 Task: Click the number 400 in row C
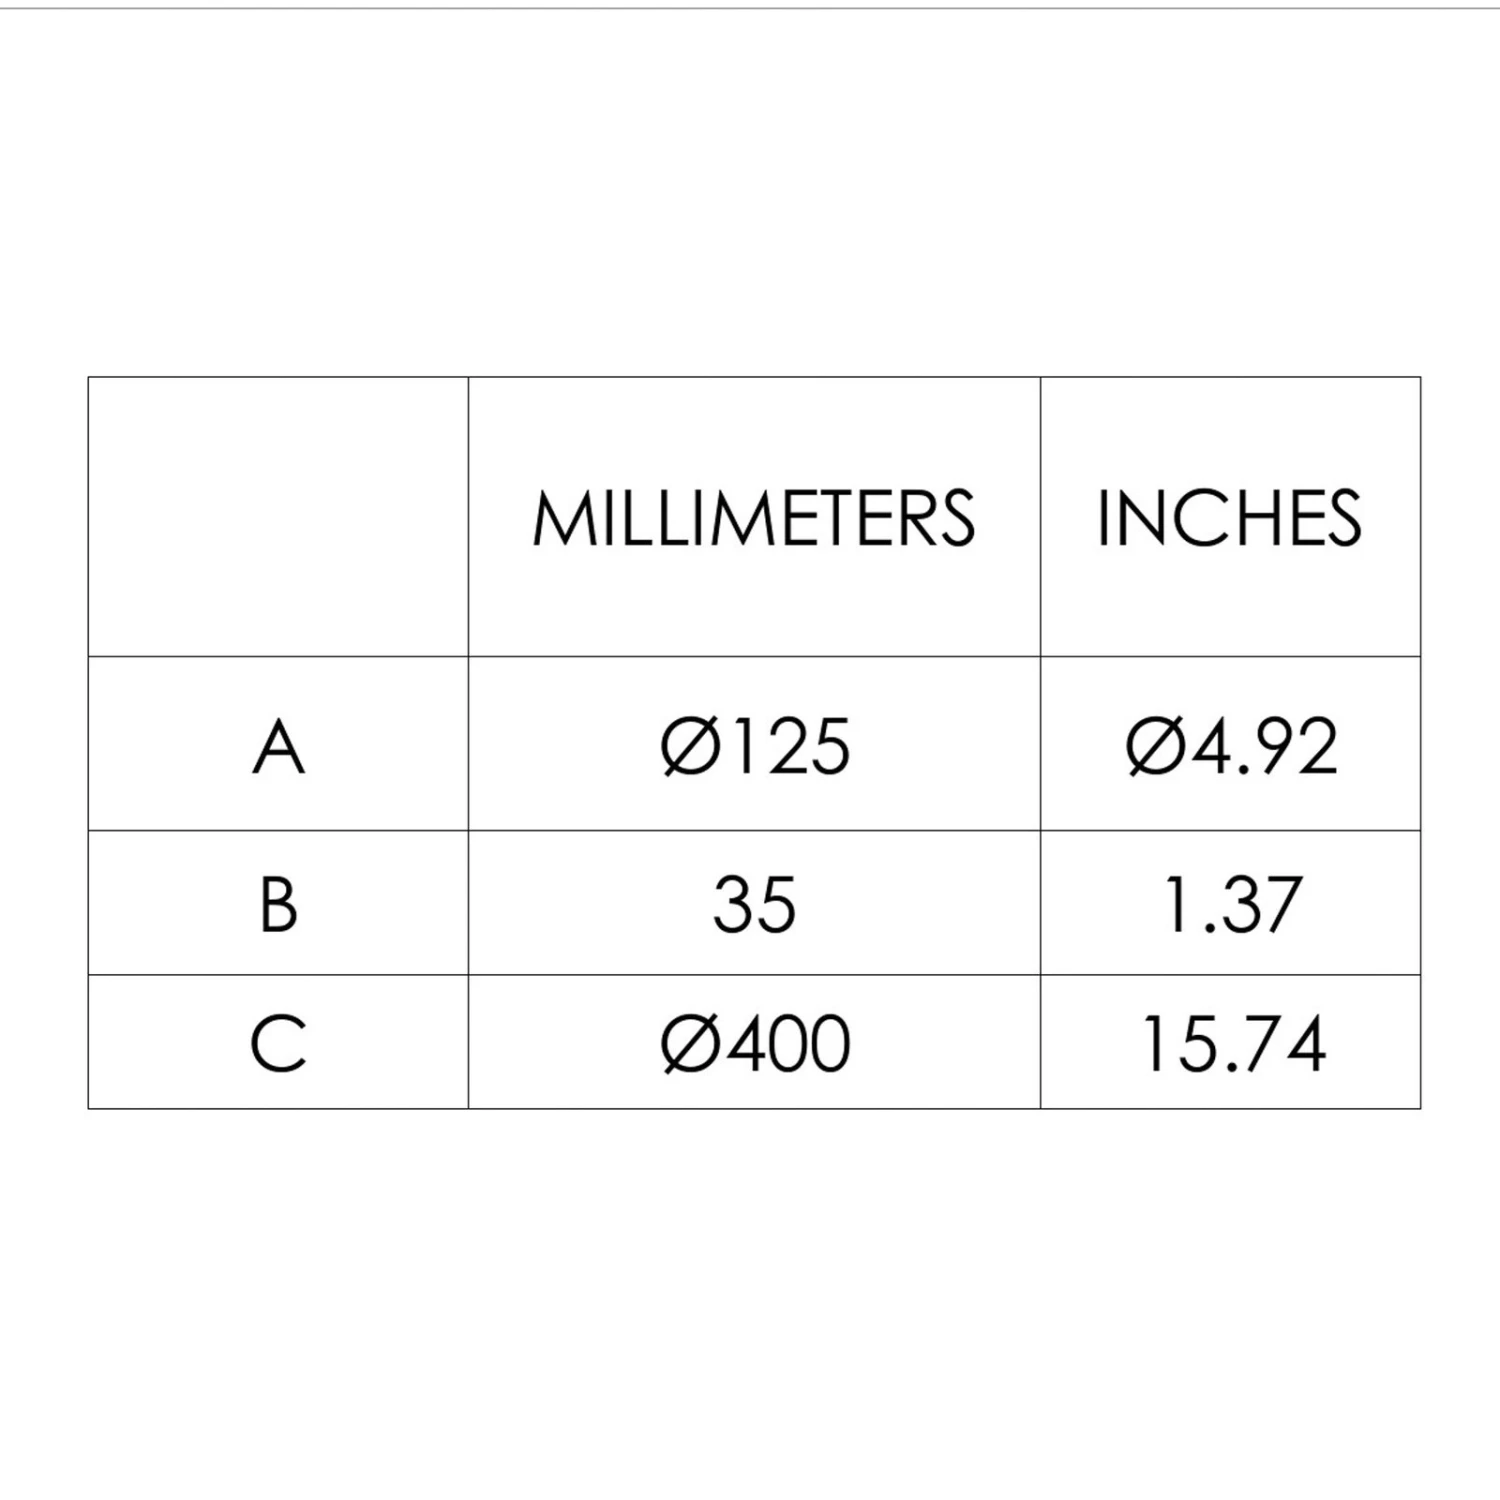(x=788, y=1045)
